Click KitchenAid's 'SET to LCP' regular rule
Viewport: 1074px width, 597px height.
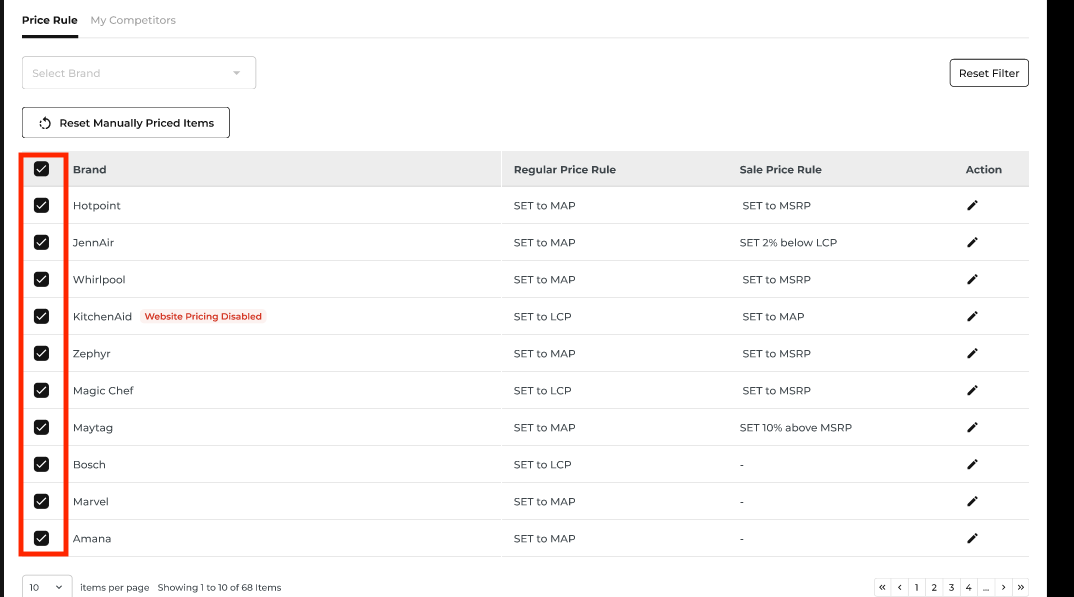tap(542, 316)
